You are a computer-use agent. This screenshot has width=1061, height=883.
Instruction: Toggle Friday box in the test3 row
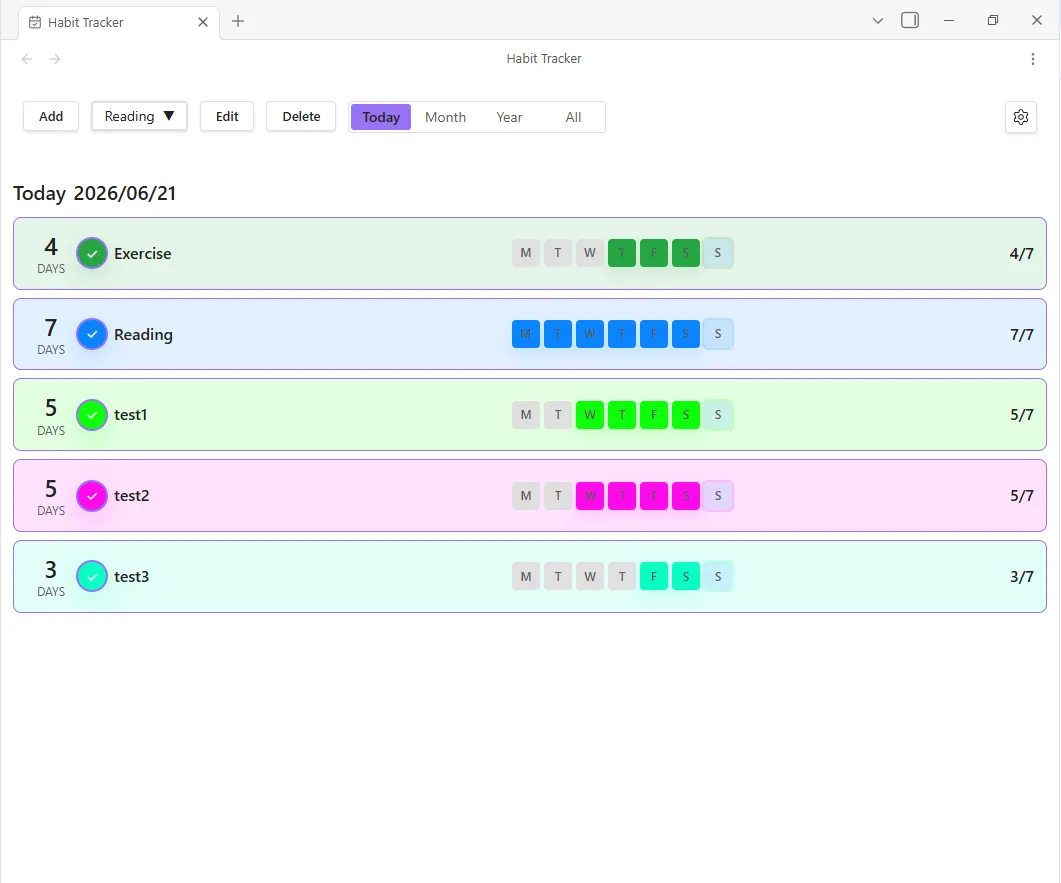pyautogui.click(x=654, y=576)
